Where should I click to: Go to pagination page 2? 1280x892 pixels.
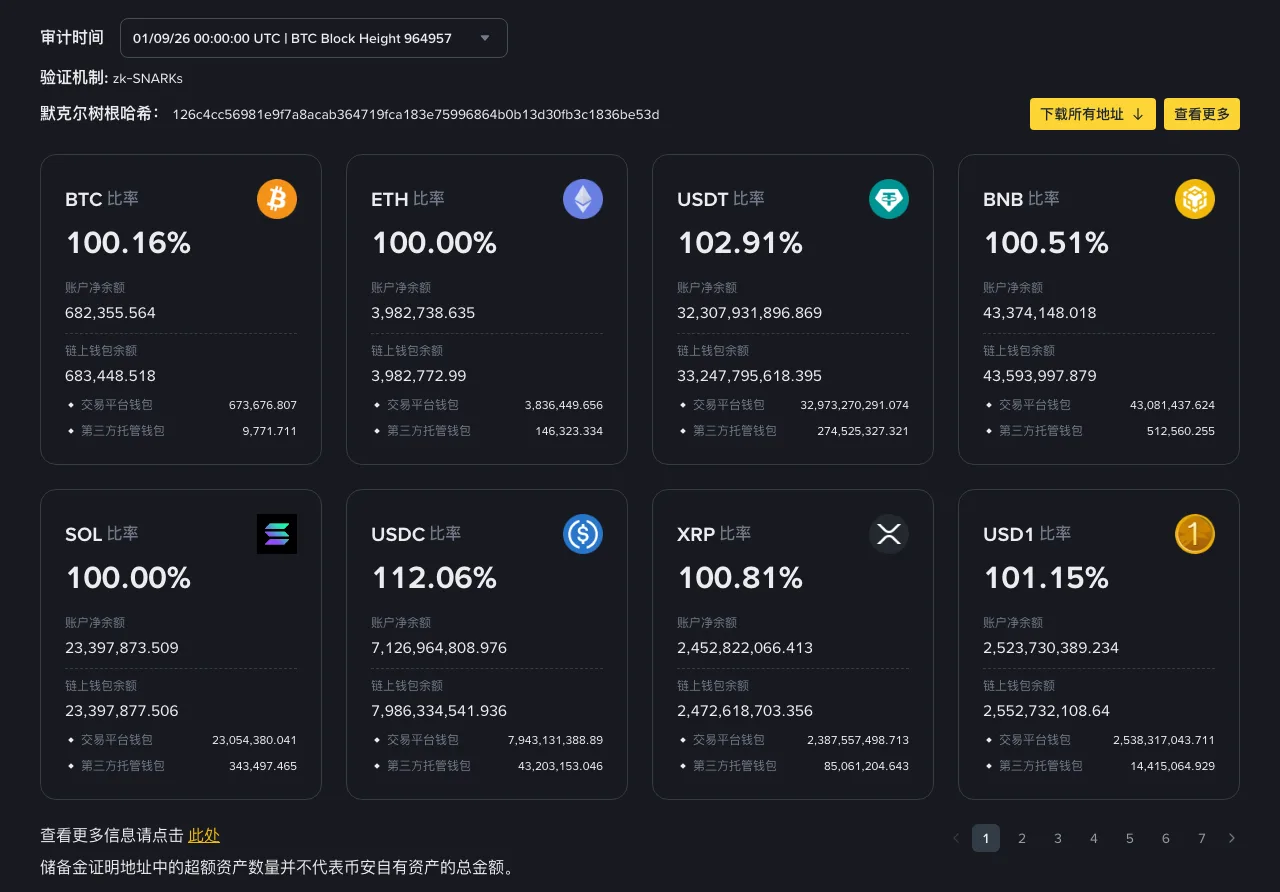[1022, 838]
